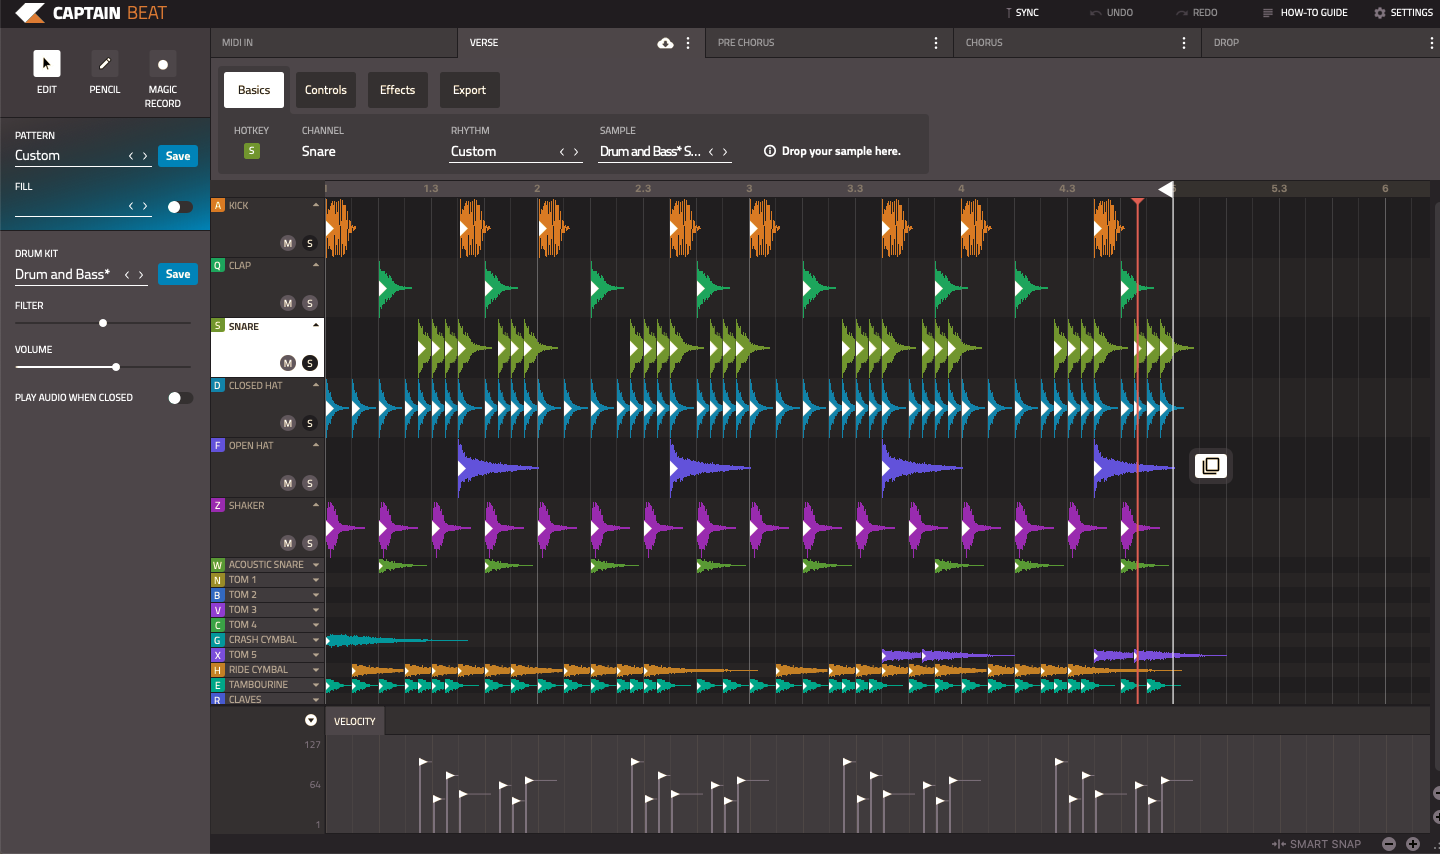The image size is (1440, 854).
Task: Click the Drum and Bass sample name field
Action: (651, 152)
